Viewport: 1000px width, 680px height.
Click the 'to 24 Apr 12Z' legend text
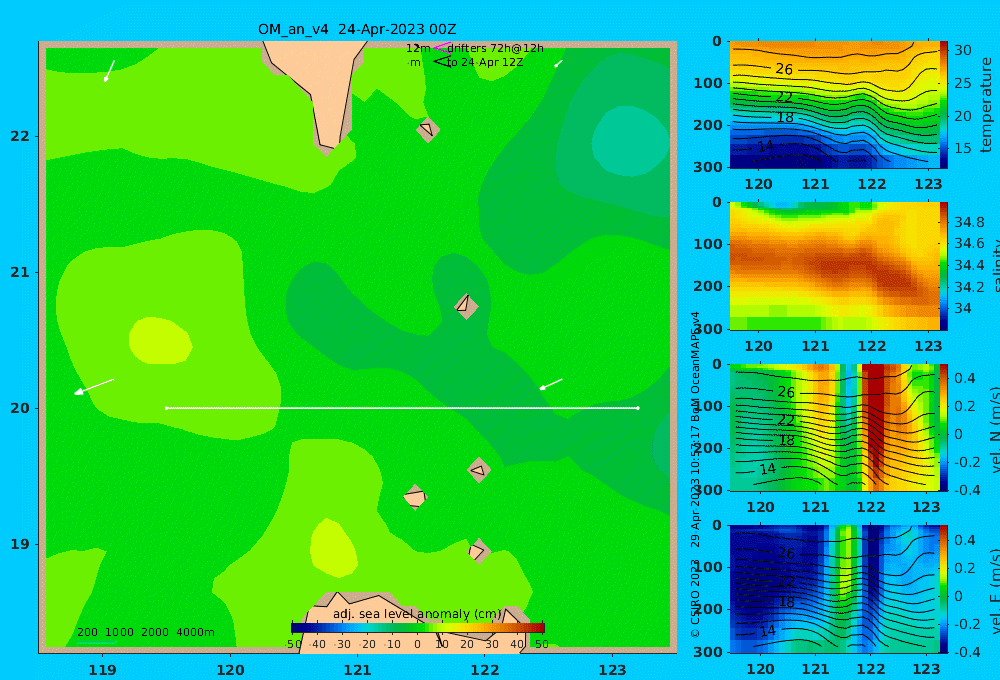pos(485,62)
